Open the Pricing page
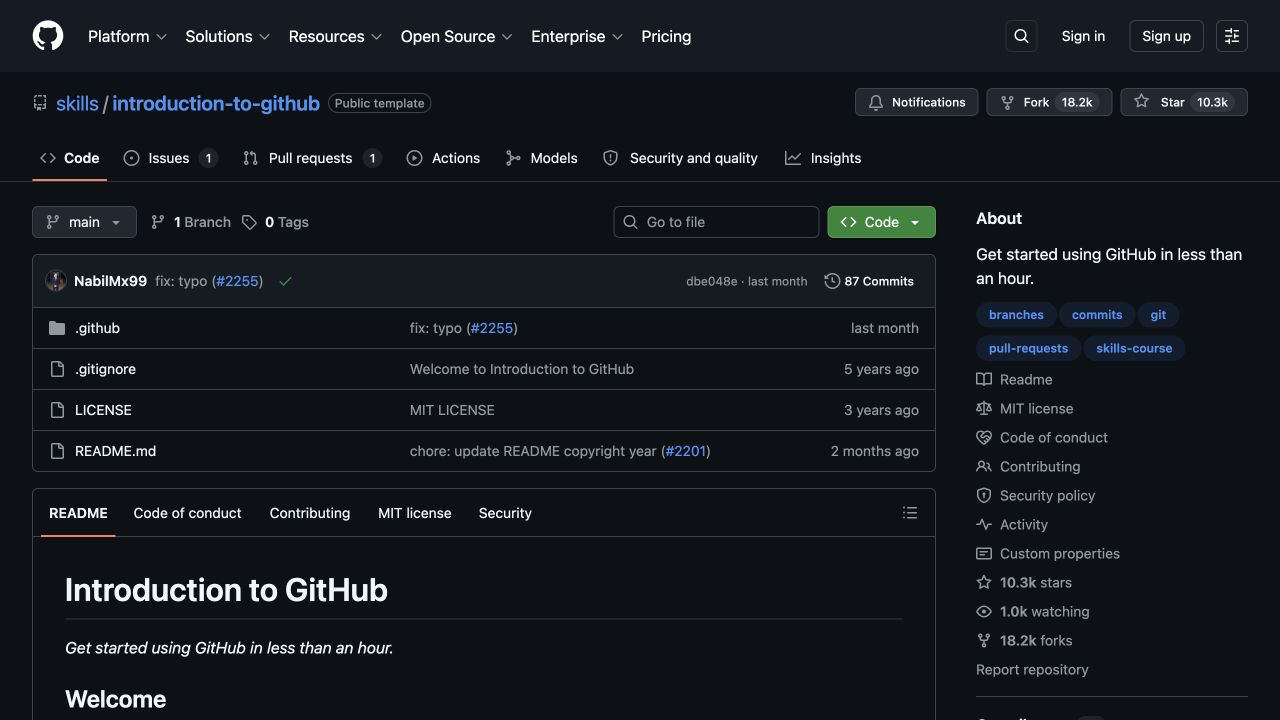The height and width of the screenshot is (720, 1280). click(x=666, y=36)
